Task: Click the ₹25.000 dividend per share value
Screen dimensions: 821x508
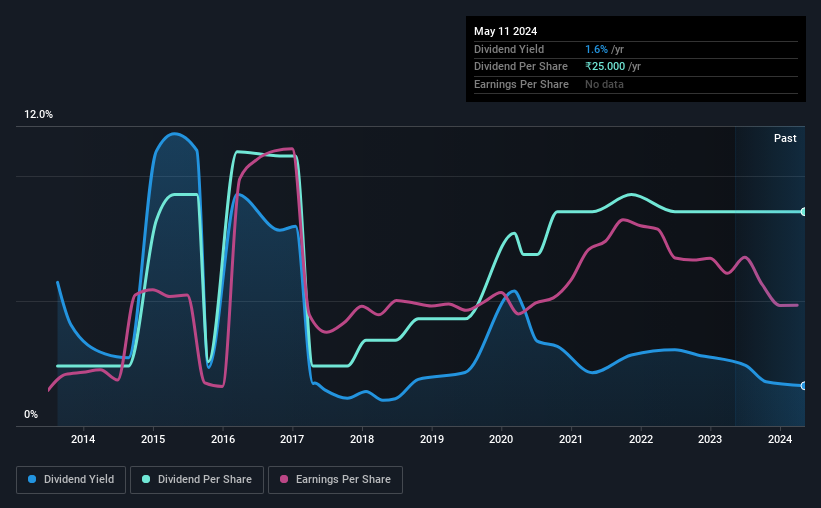Action: 605,67
